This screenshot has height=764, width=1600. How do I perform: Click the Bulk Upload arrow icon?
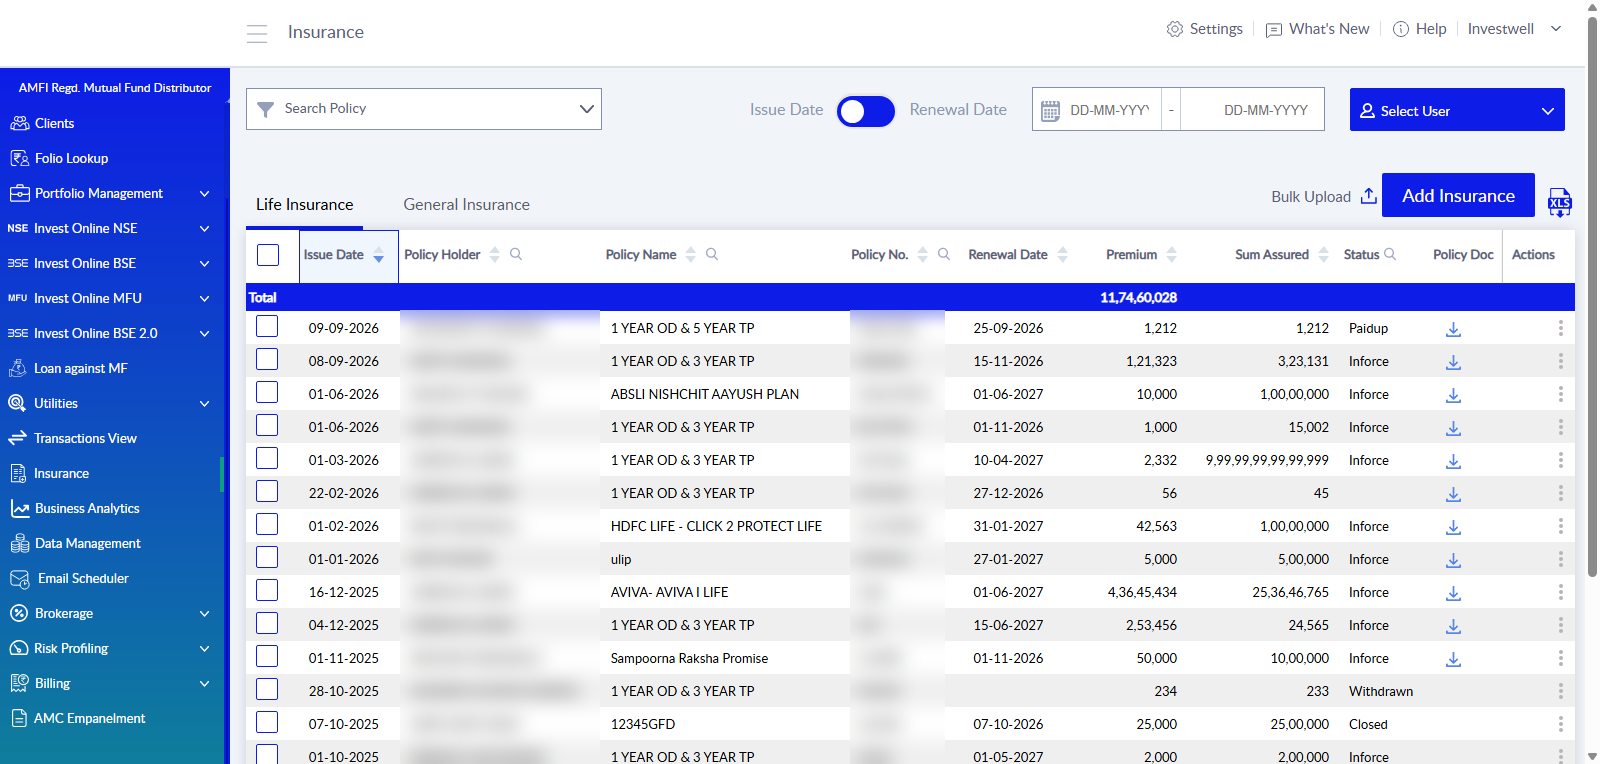(x=1369, y=196)
